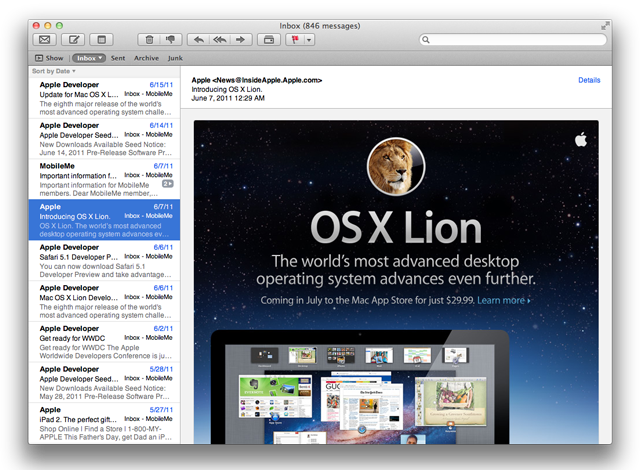
Task: Open the new note button
Action: pyautogui.click(x=101, y=40)
